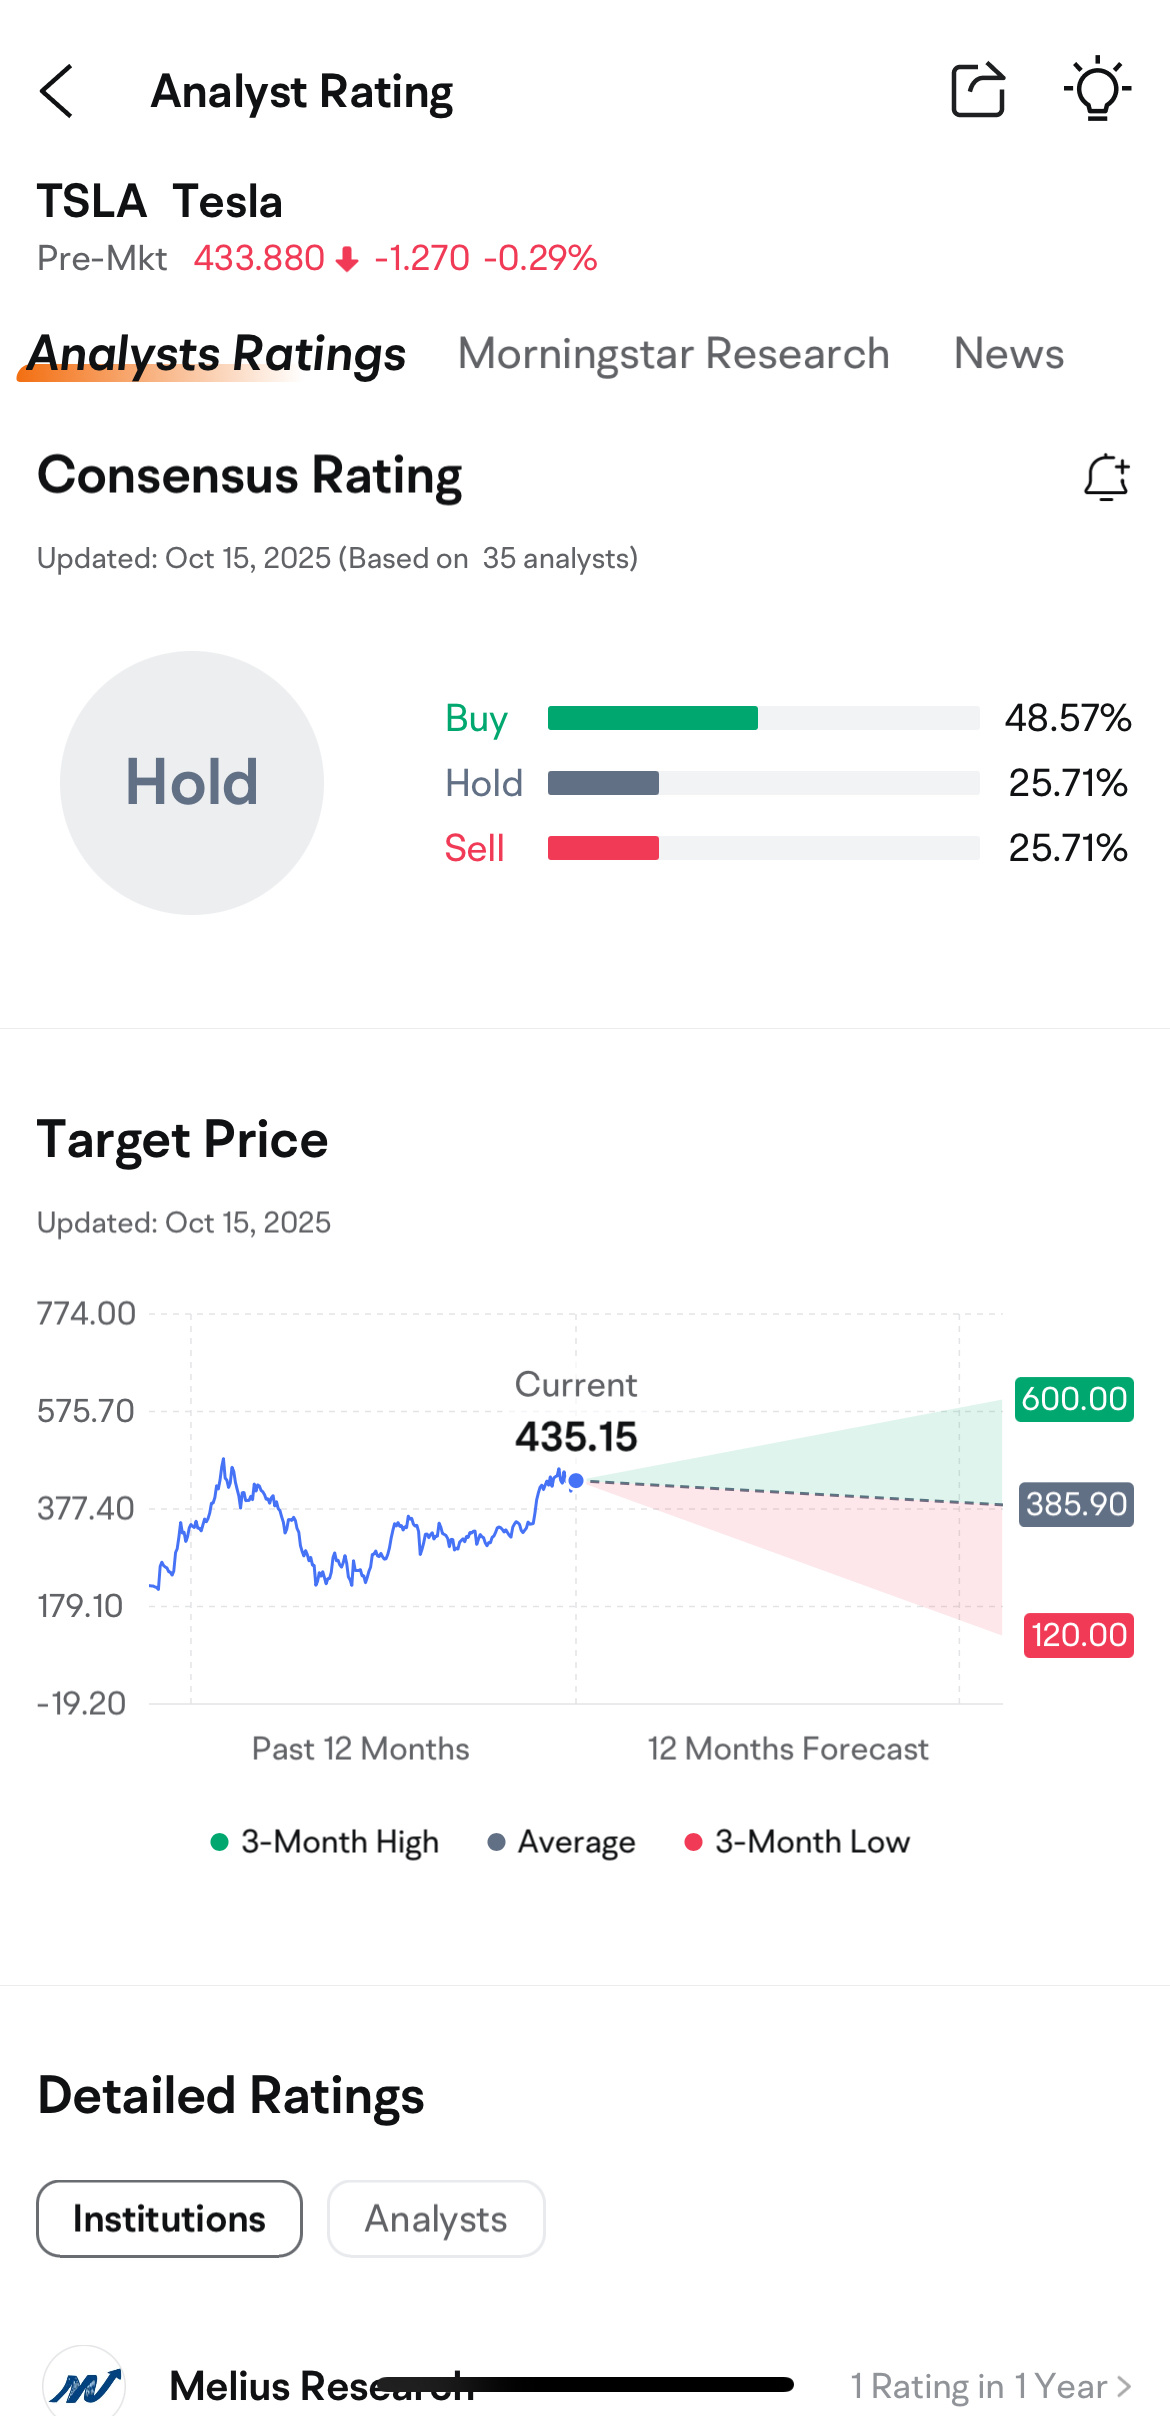Image resolution: width=1170 pixels, height=2416 pixels.
Task: Tap the current price dot on chart
Action: [576, 1481]
